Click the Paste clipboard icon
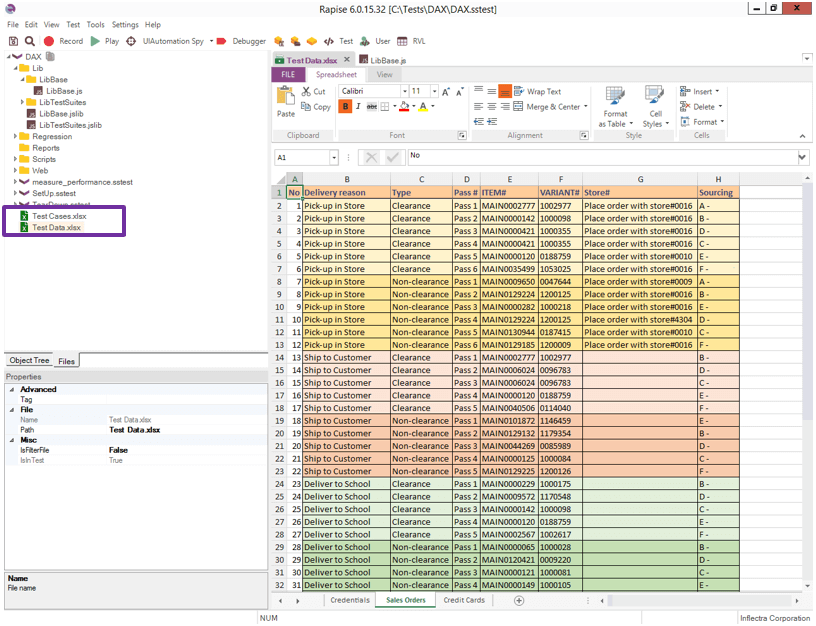This screenshot has height=626, width=816. 285,96
